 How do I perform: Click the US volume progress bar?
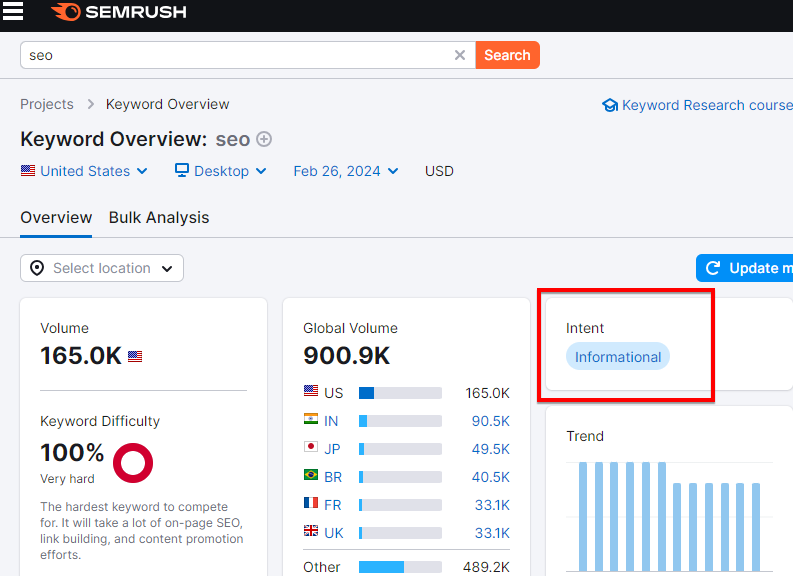click(400, 393)
